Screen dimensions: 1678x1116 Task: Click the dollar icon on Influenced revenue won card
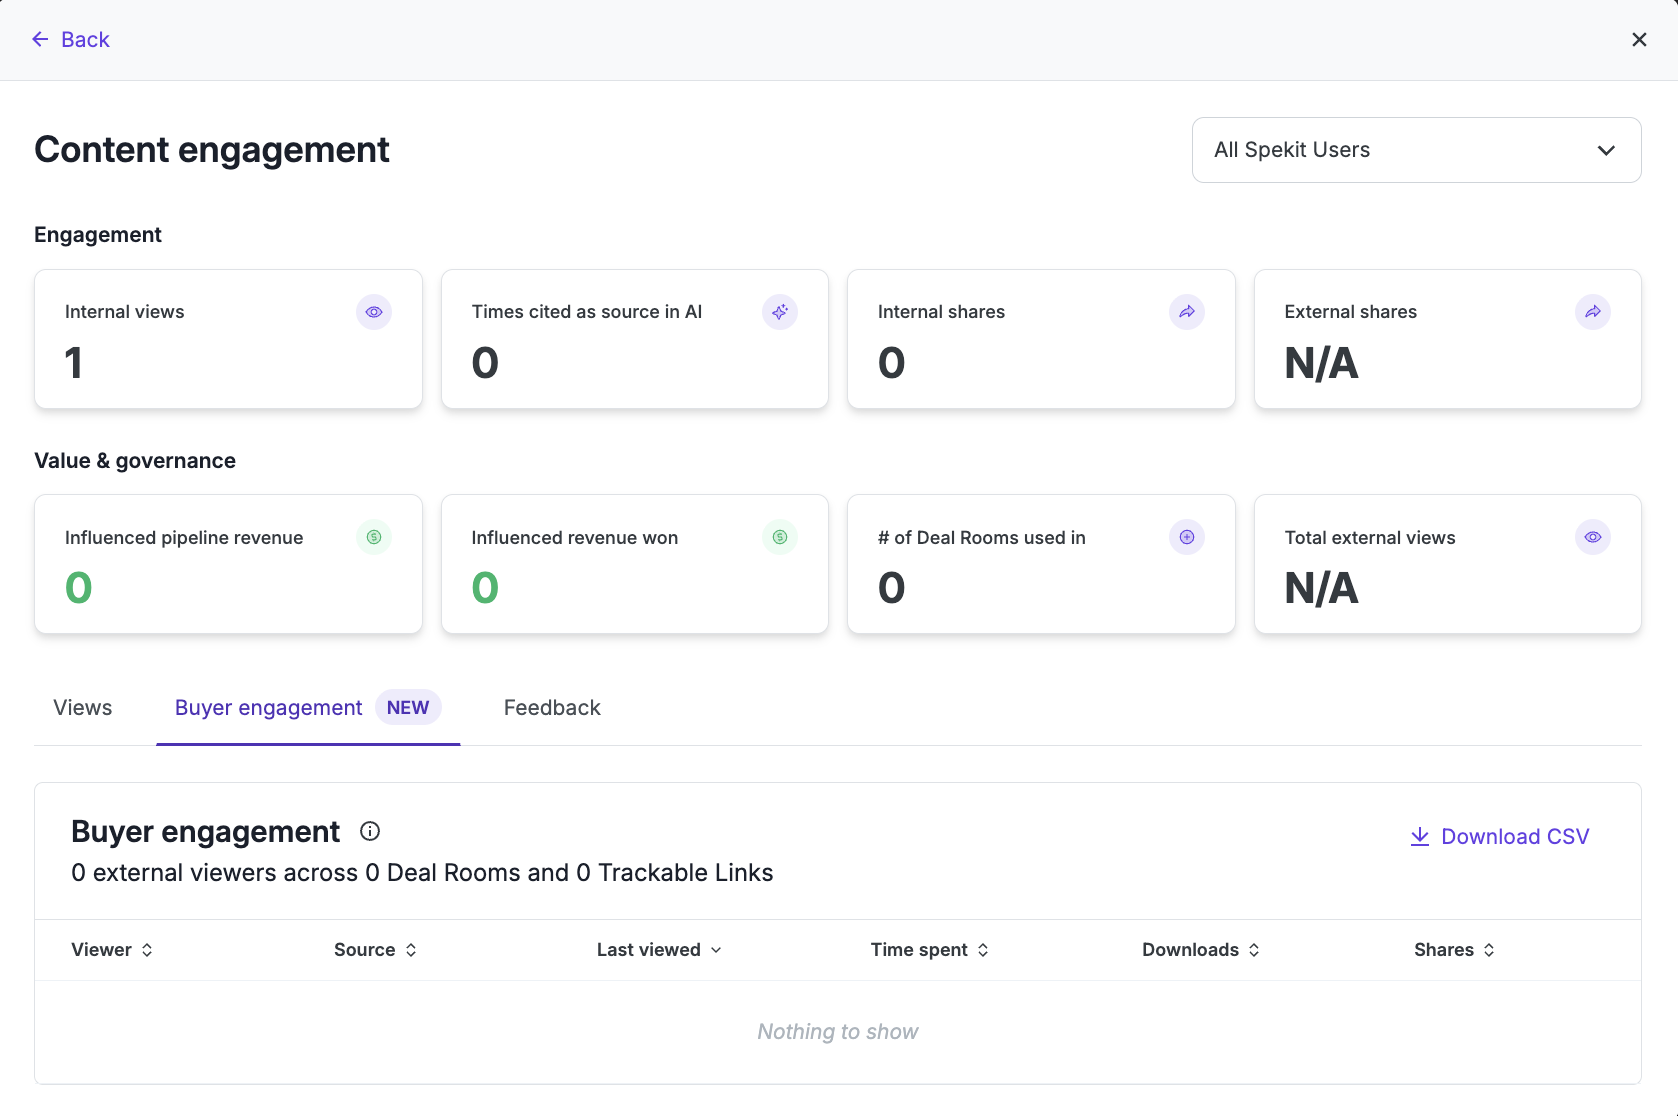tap(780, 537)
